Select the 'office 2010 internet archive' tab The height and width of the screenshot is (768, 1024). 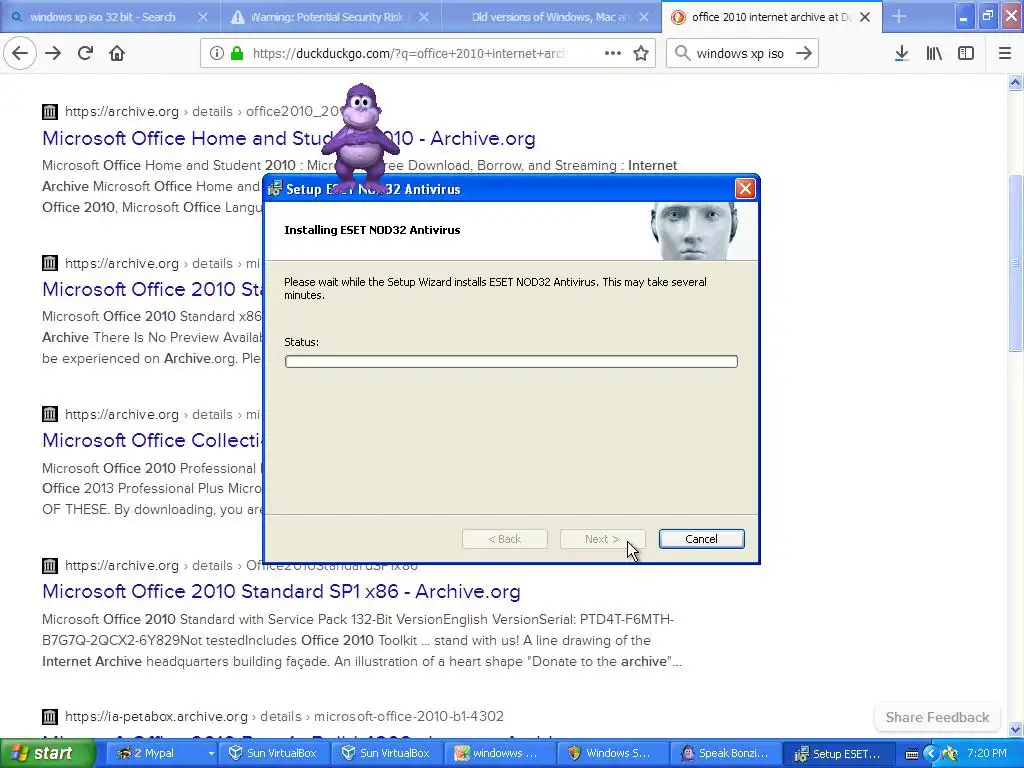771,17
